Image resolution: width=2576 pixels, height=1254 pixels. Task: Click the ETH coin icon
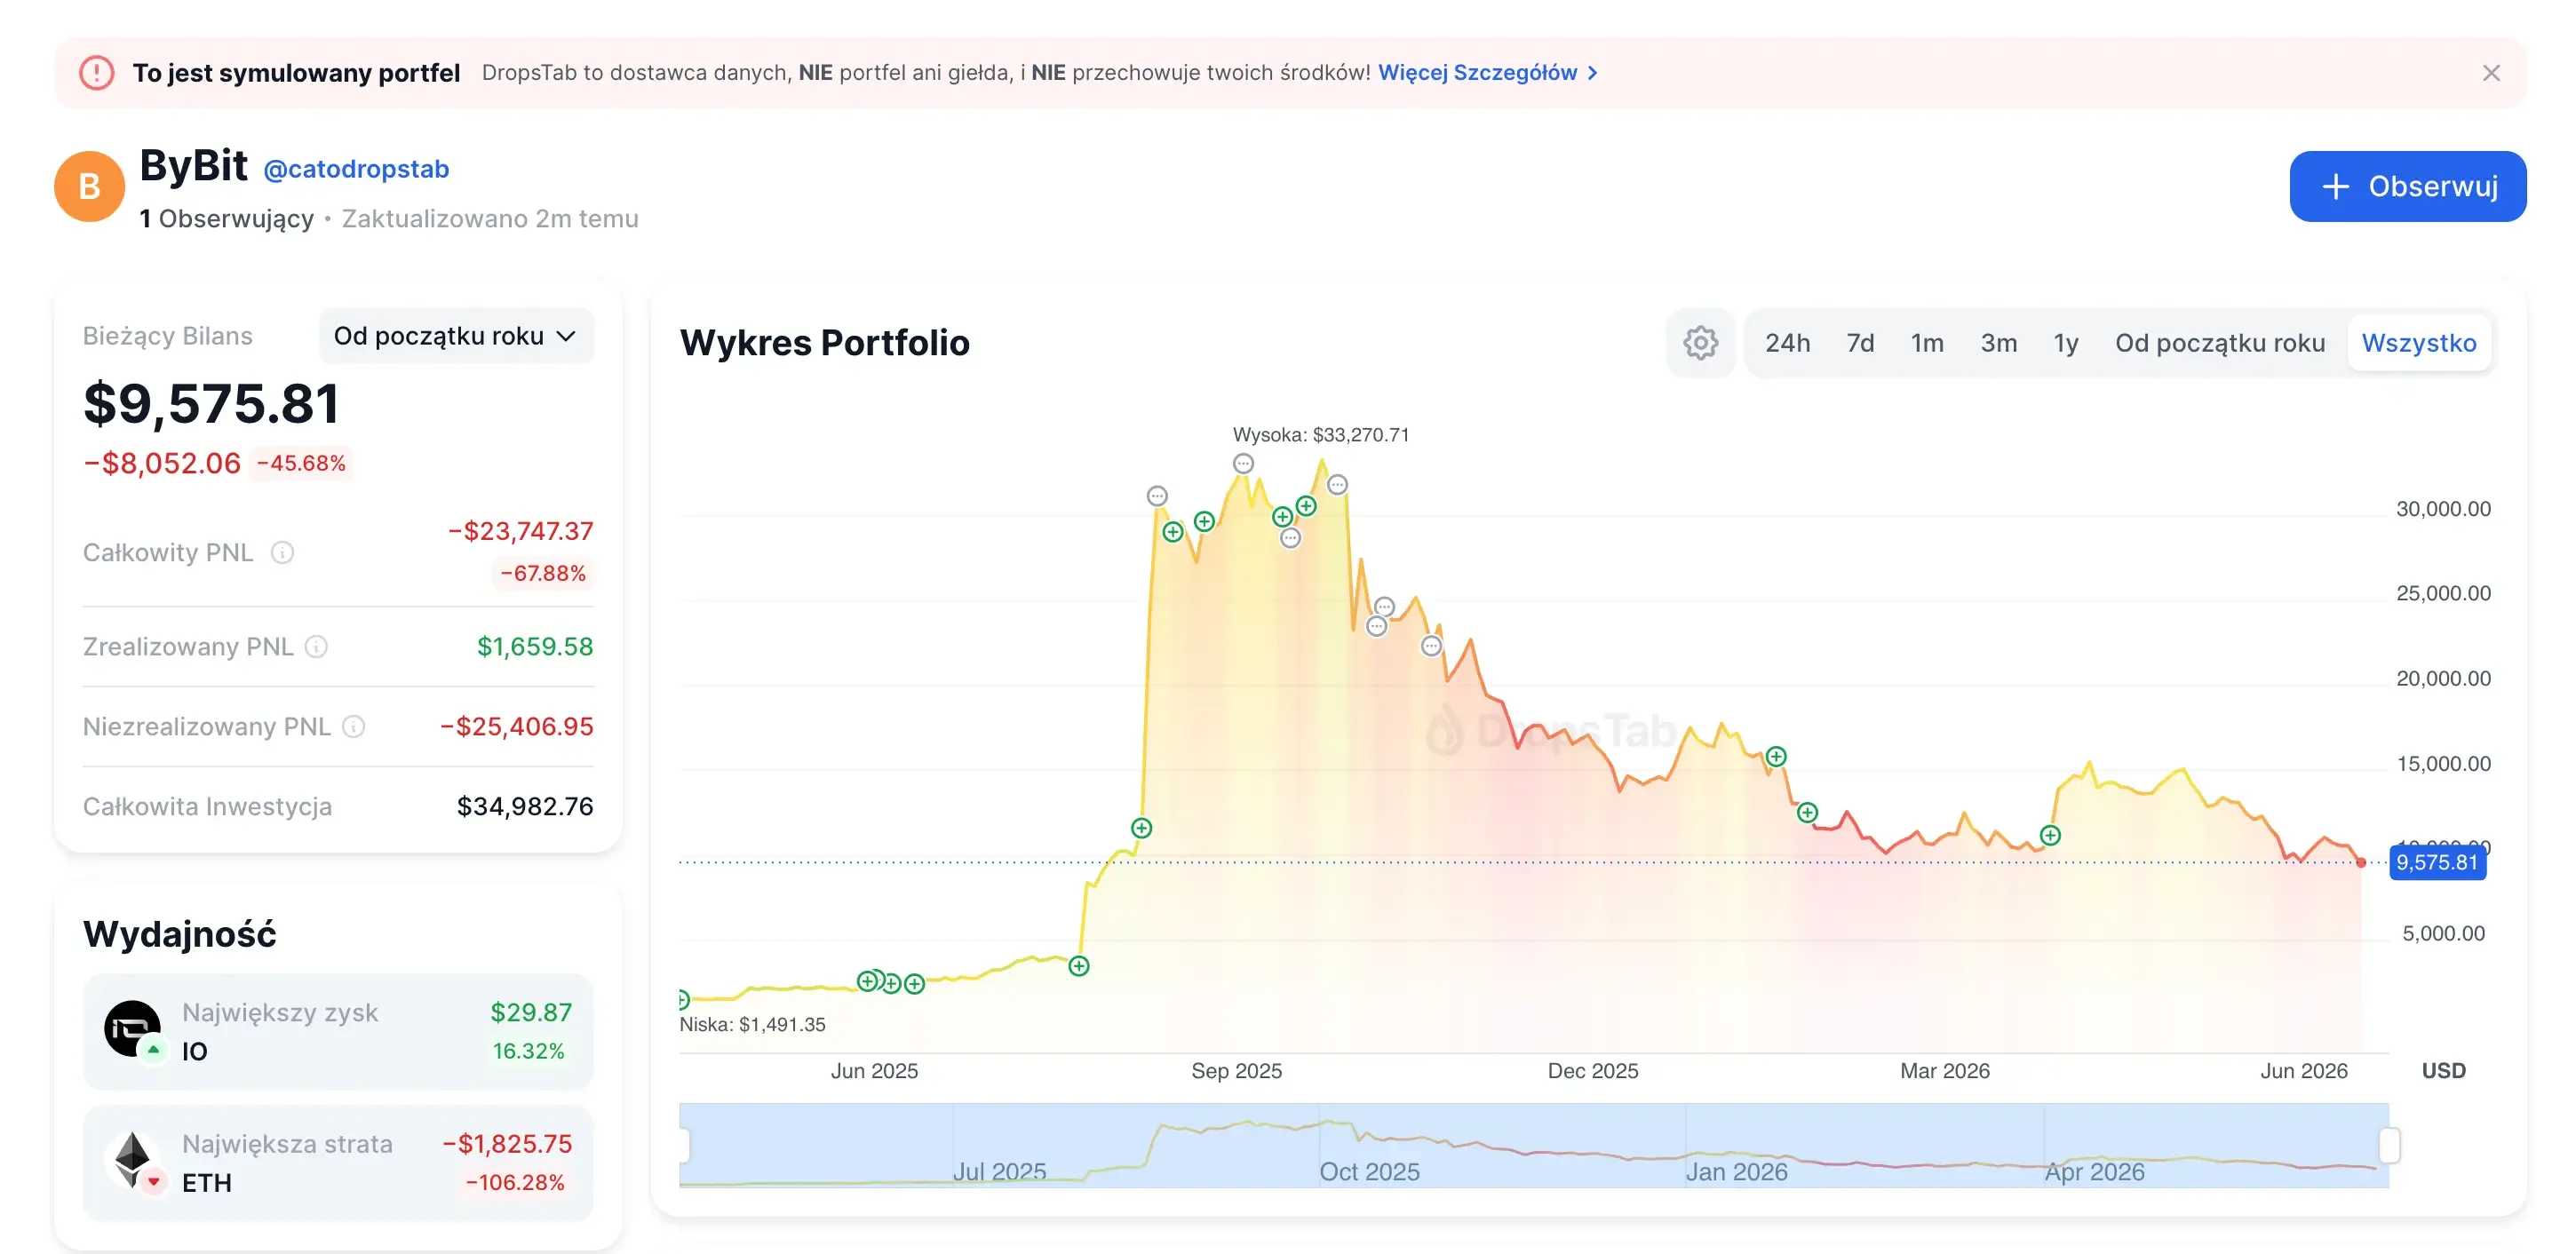tap(133, 1160)
